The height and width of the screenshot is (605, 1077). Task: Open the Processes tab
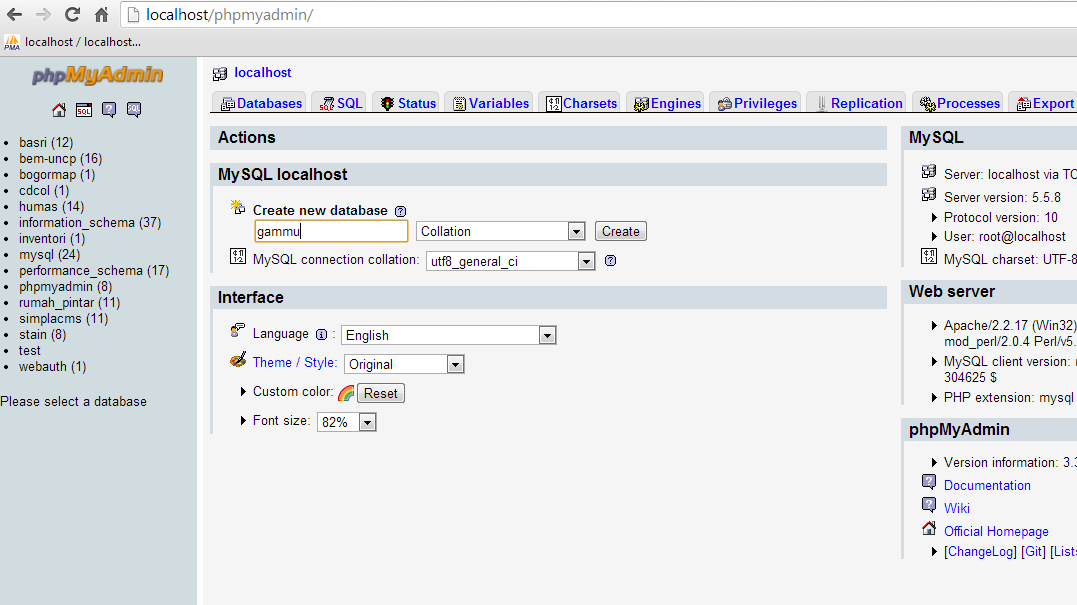coord(959,103)
